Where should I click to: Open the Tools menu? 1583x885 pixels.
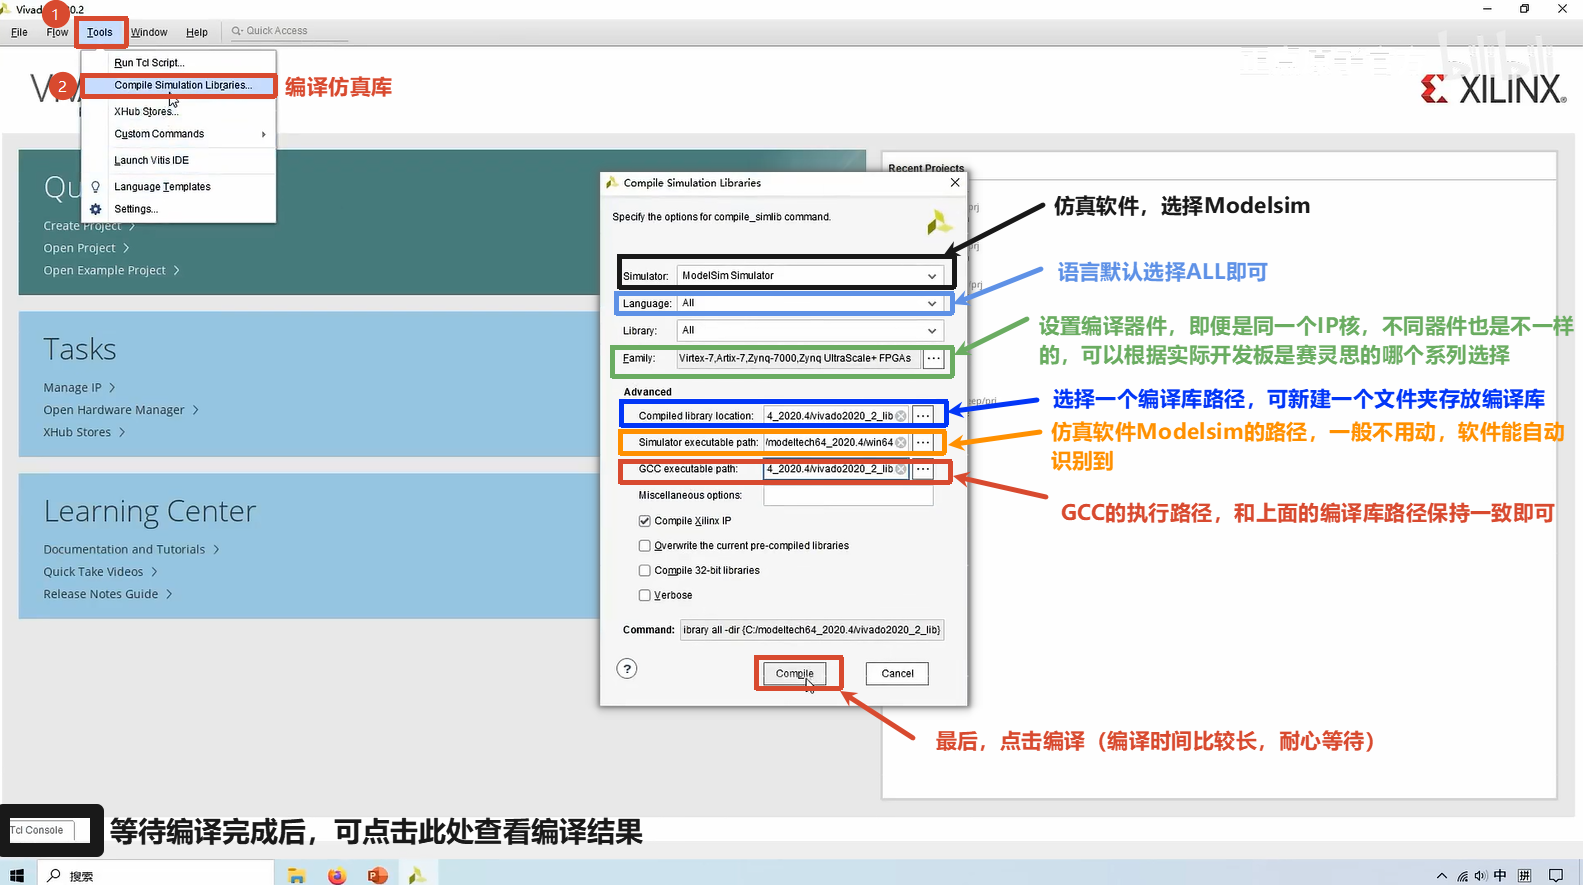coord(99,32)
